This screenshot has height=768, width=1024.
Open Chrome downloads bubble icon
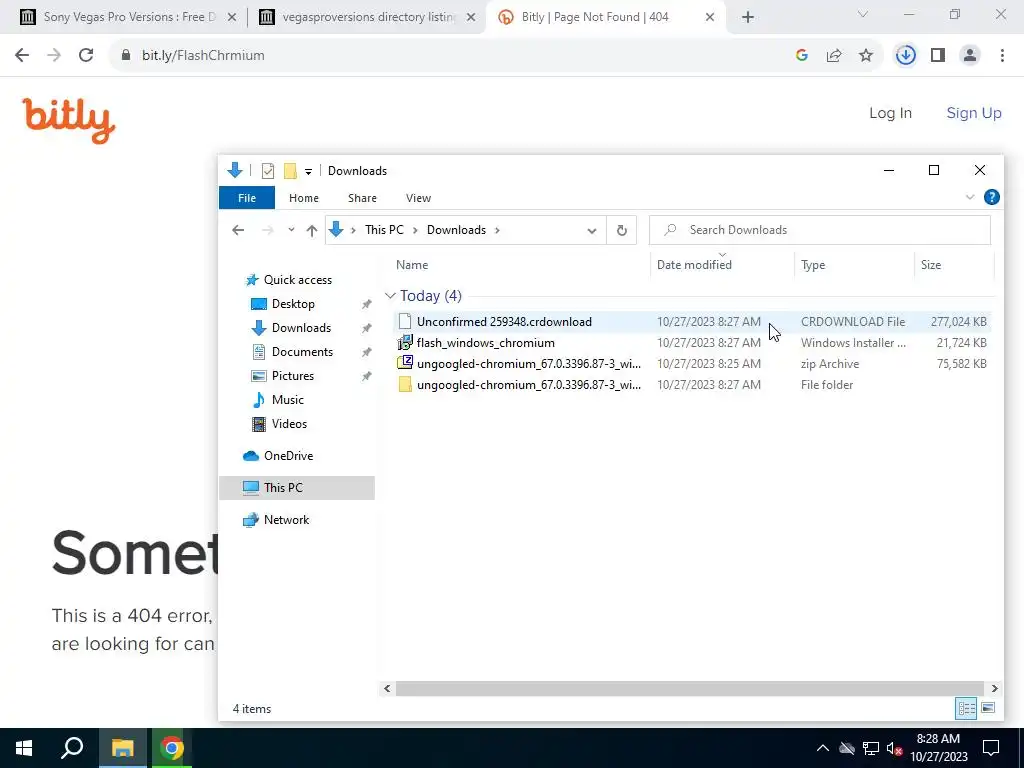coord(905,56)
